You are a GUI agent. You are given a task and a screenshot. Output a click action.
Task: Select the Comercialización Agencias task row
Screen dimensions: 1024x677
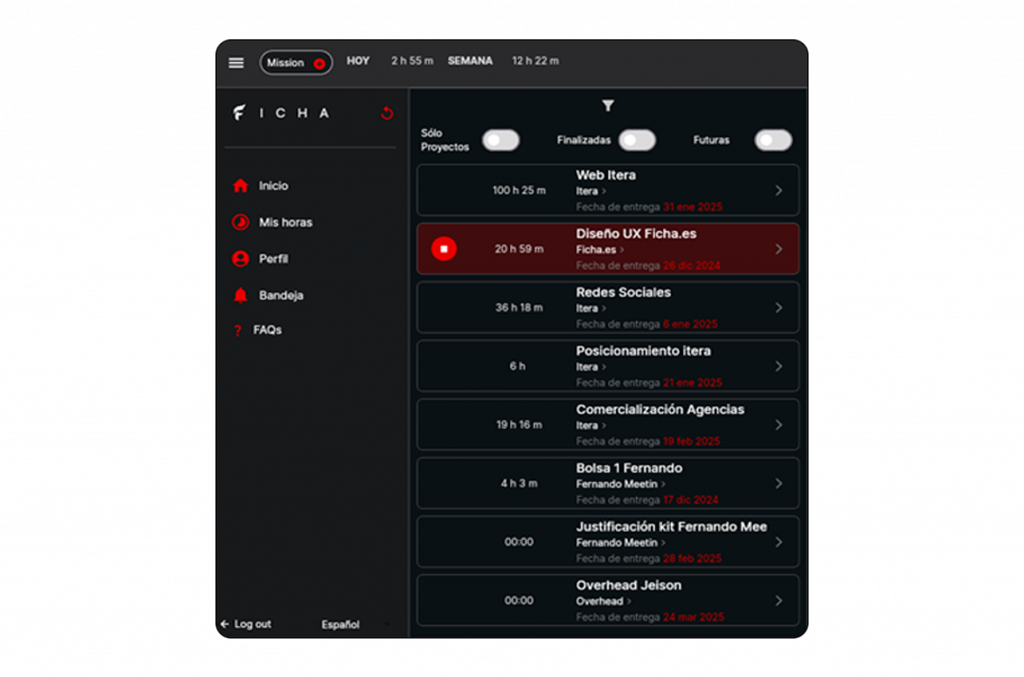pos(608,425)
